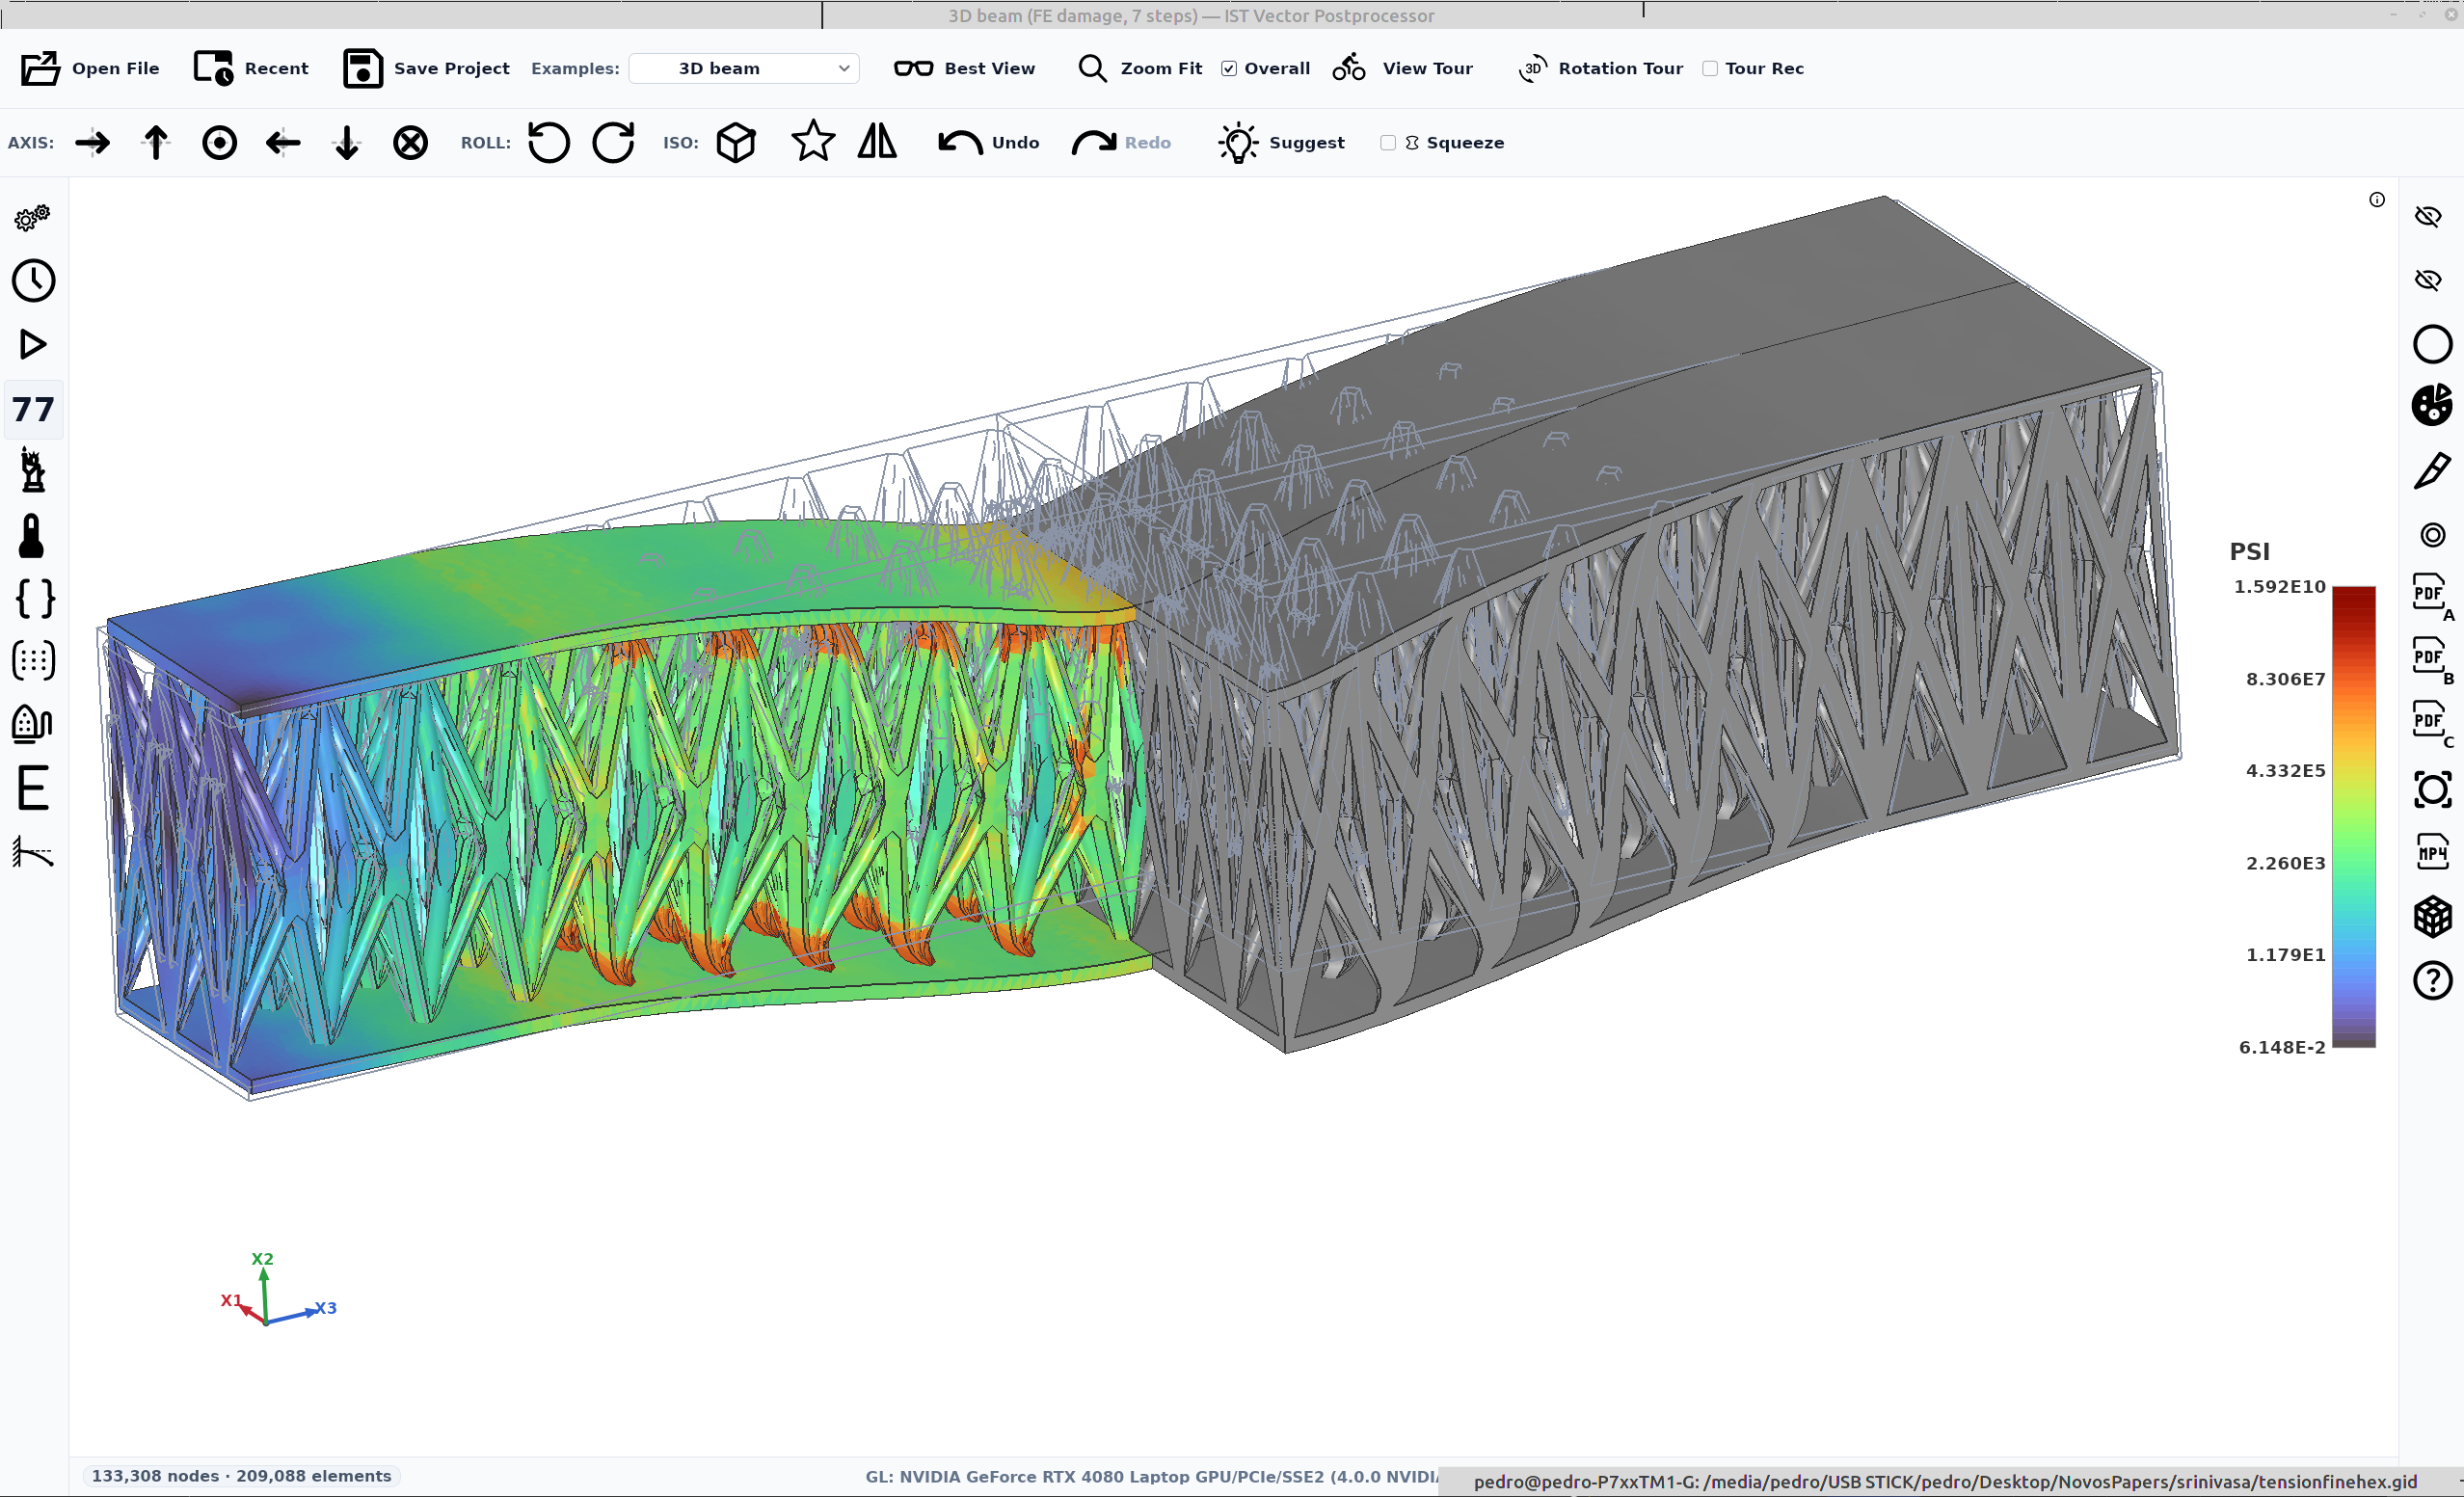The height and width of the screenshot is (1497, 2464).
Task: Click the dotted grid brackets icon
Action: [x=33, y=661]
